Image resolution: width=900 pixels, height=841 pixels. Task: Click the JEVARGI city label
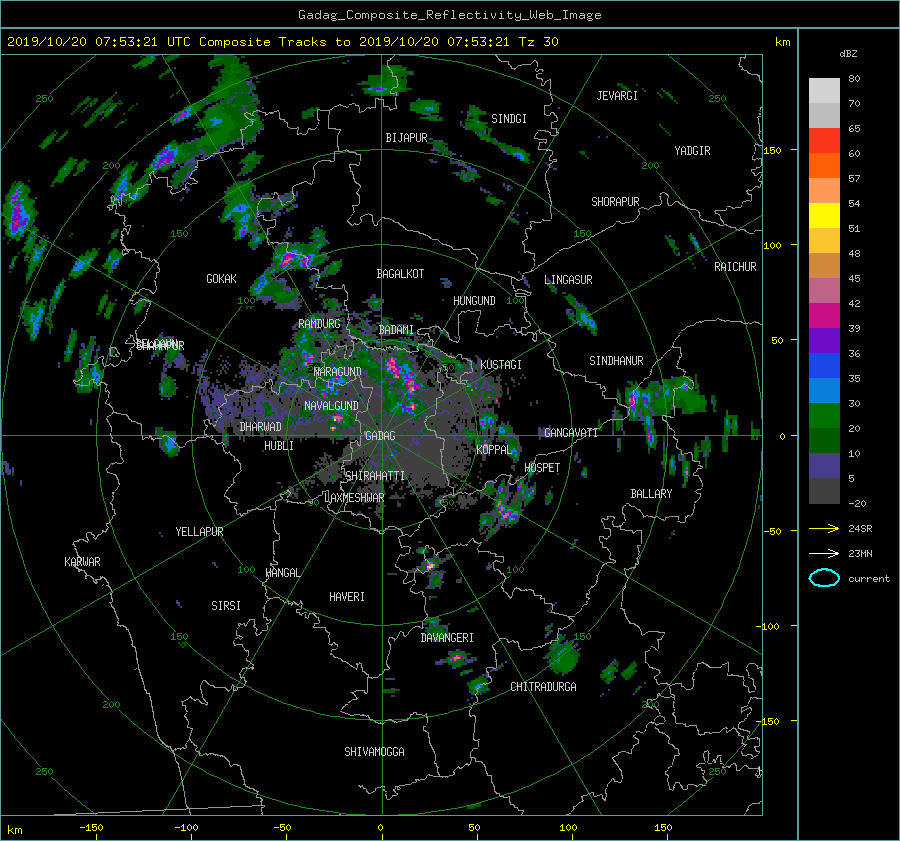(x=617, y=96)
